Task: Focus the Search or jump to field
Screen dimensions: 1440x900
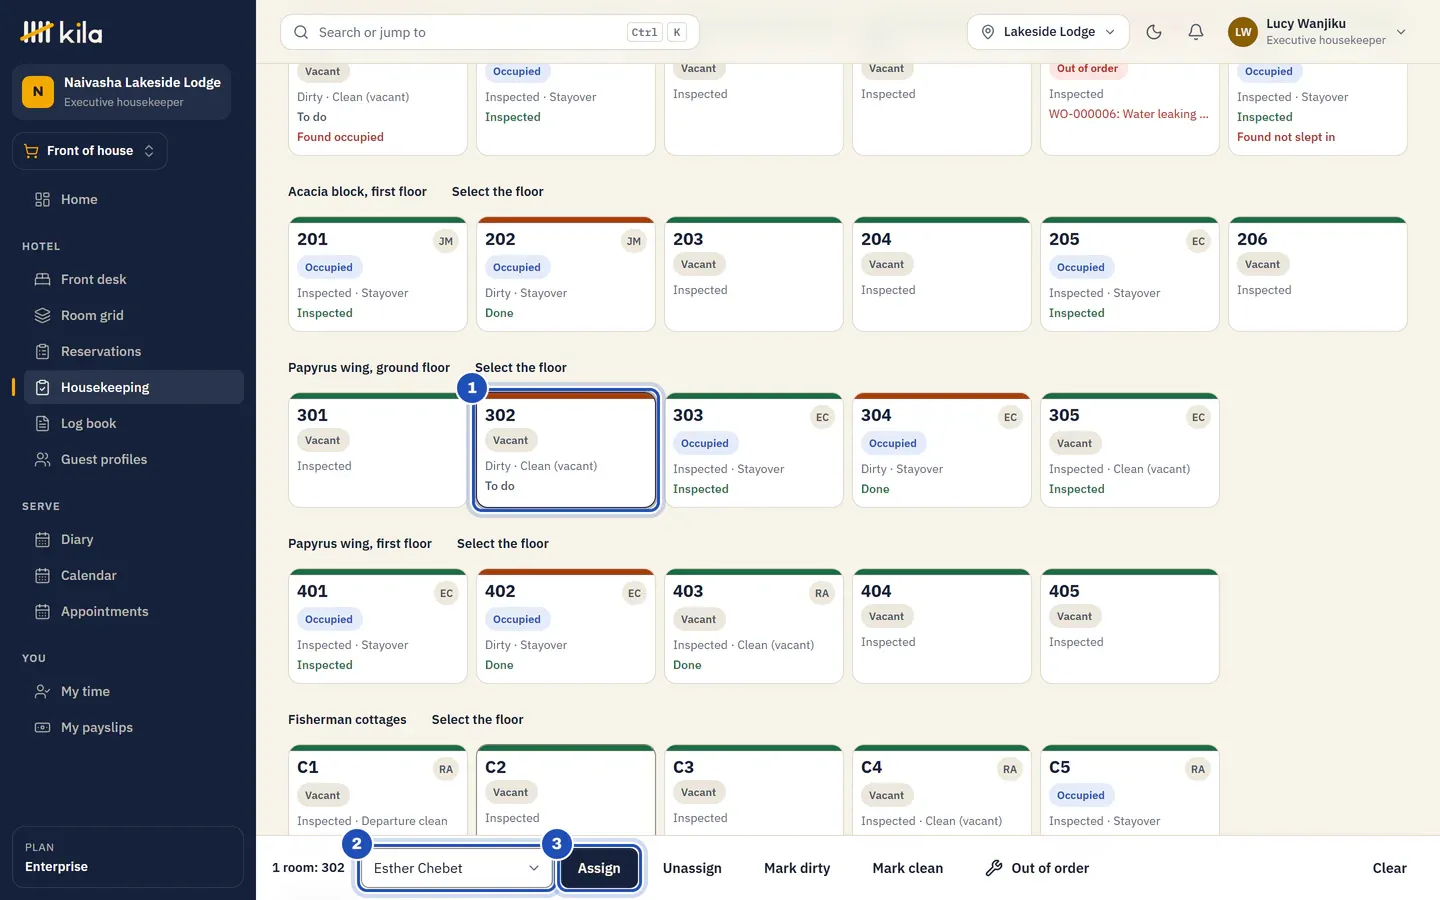Action: coord(490,32)
